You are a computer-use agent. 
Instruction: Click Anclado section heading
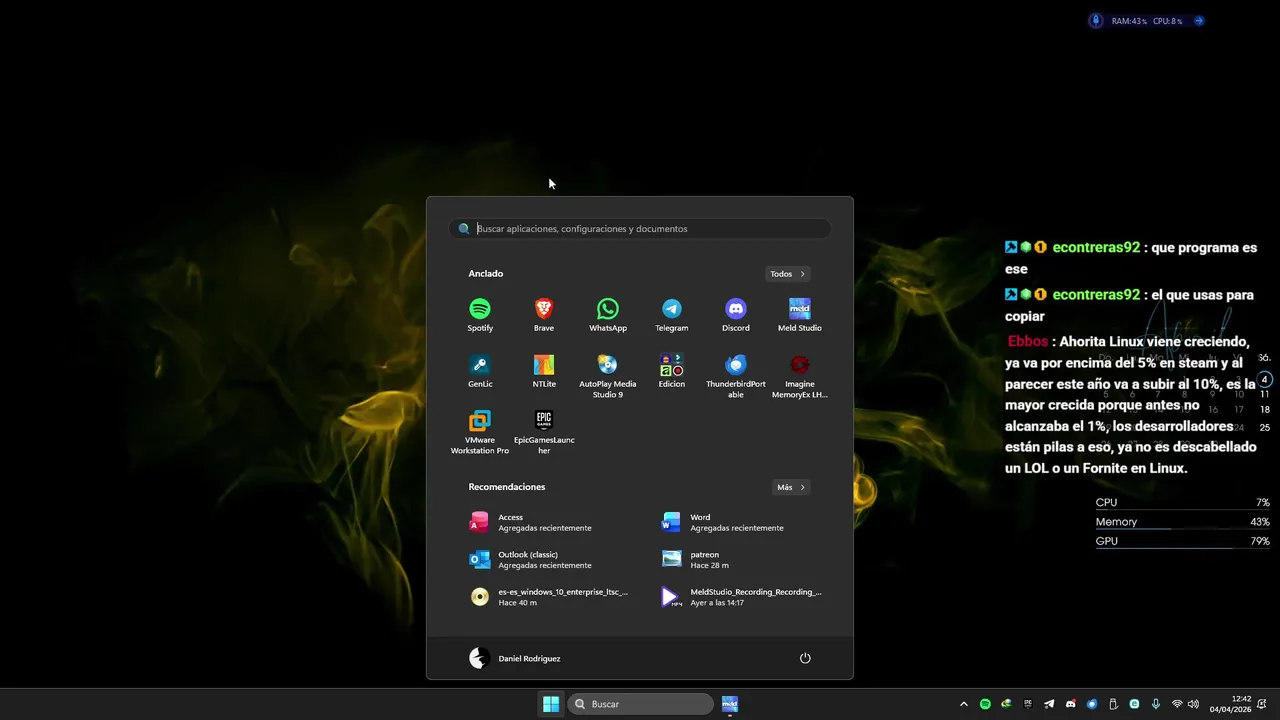pos(486,274)
